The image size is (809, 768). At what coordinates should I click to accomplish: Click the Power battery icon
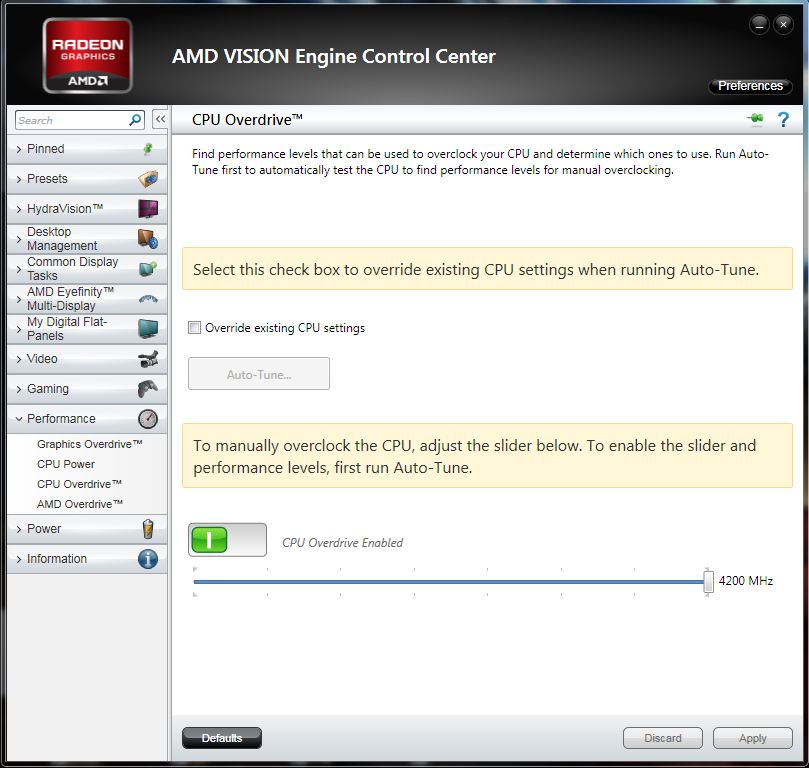148,529
